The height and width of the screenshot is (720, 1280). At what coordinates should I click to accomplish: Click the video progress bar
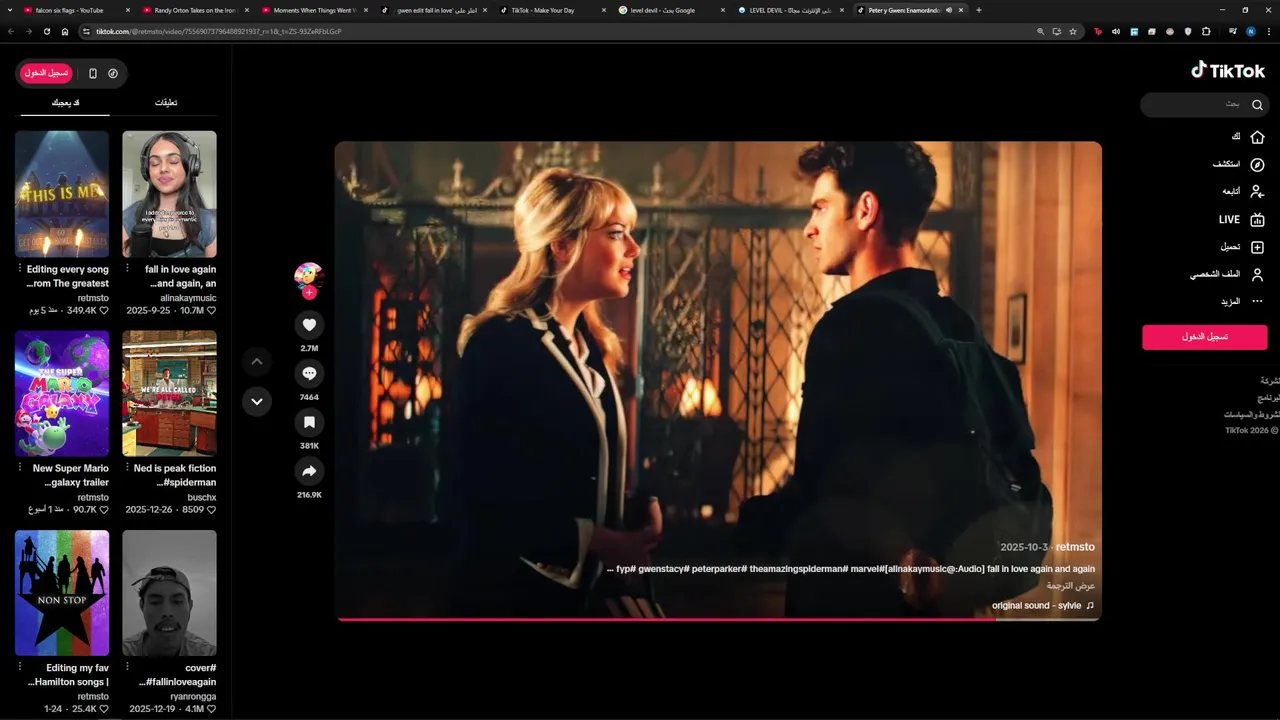tap(718, 620)
